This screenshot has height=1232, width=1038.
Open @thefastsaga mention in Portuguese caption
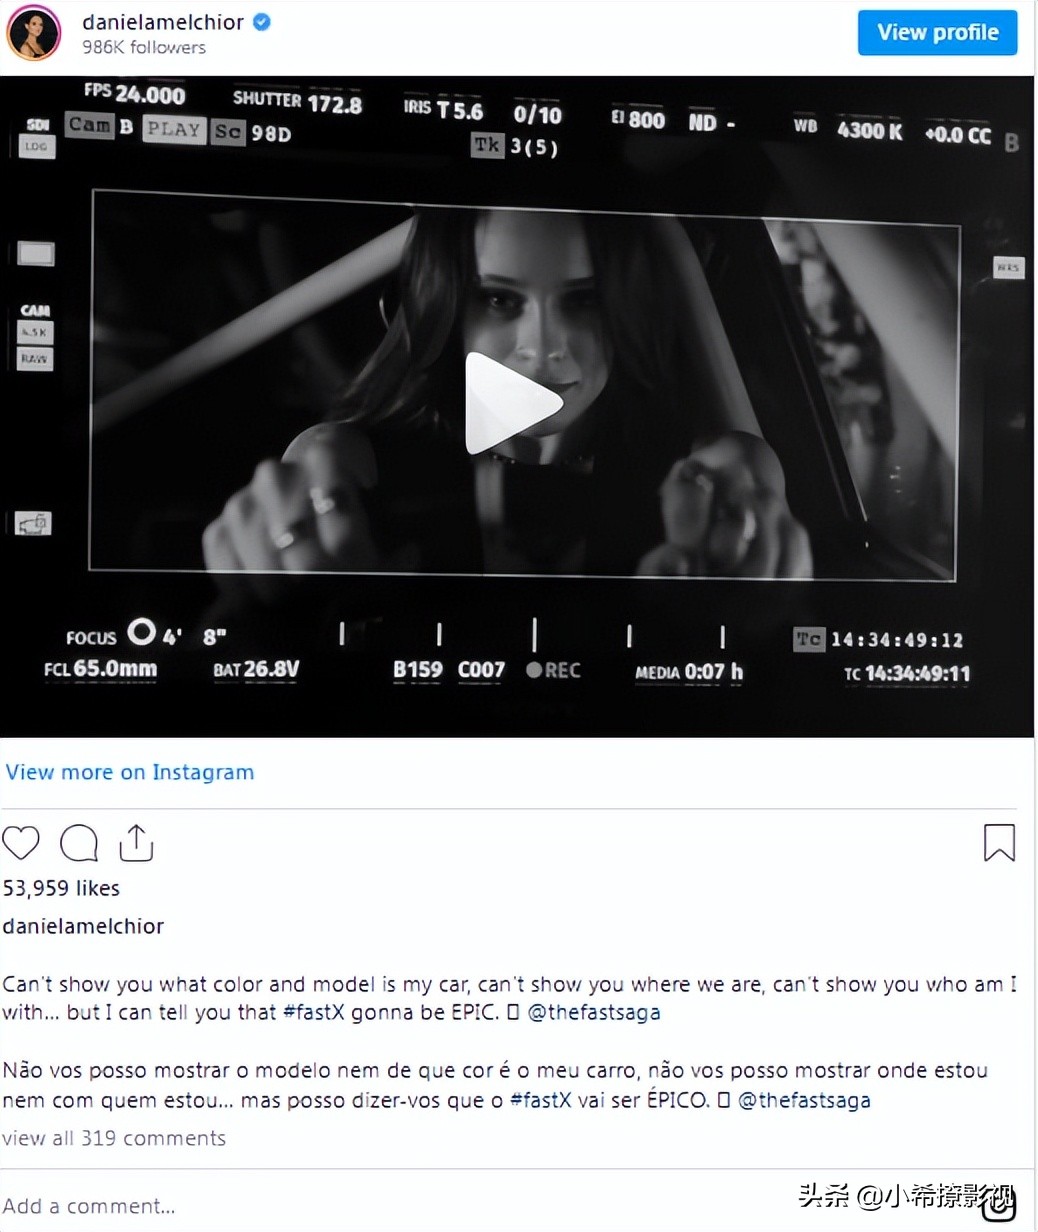point(804,1100)
